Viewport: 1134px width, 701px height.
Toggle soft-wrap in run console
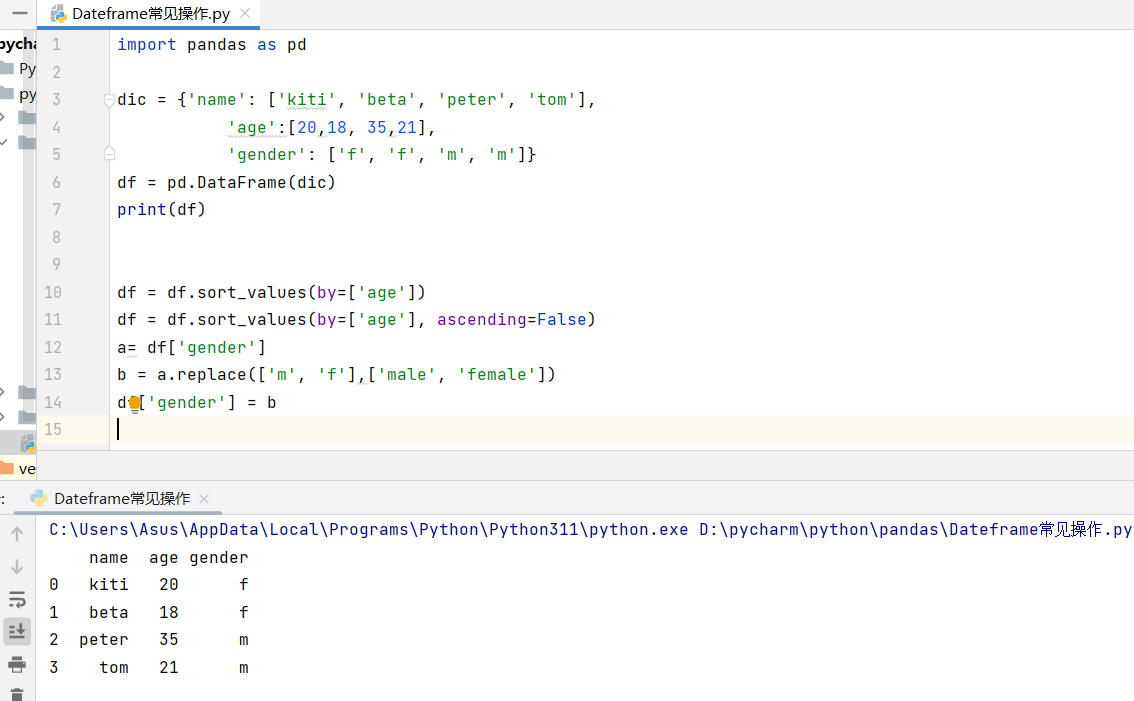[17, 599]
